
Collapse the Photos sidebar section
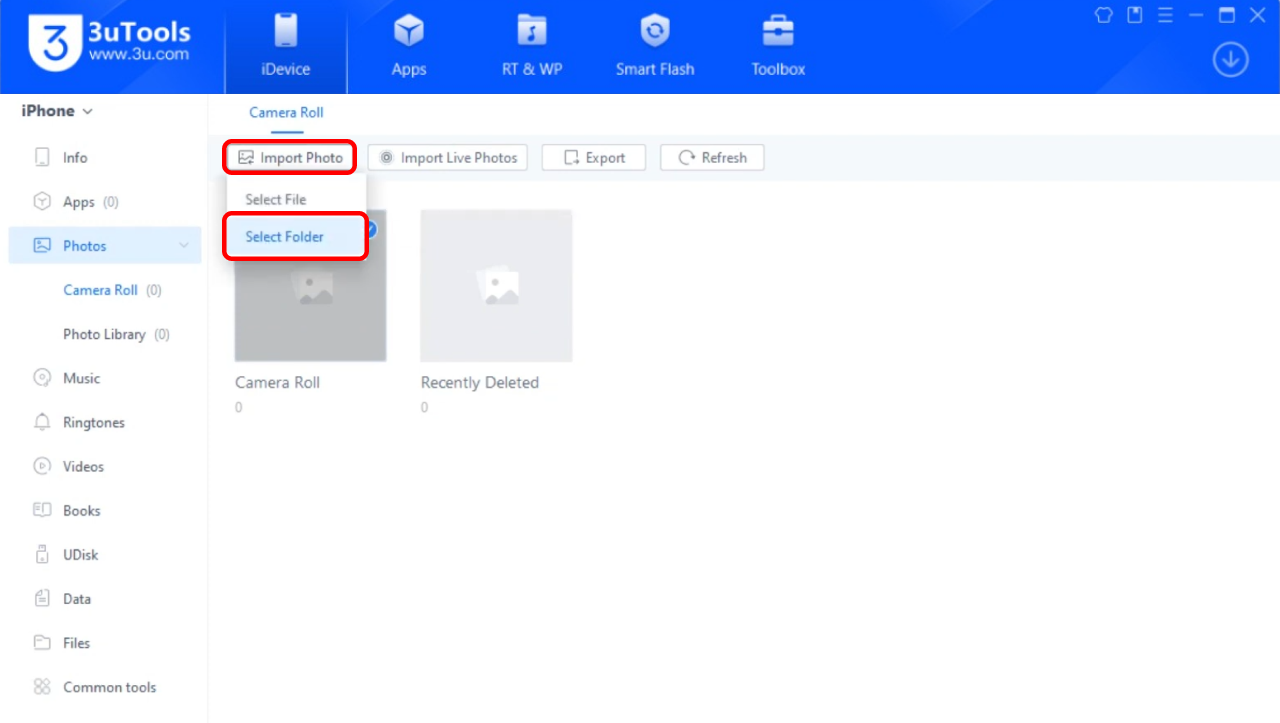(184, 246)
